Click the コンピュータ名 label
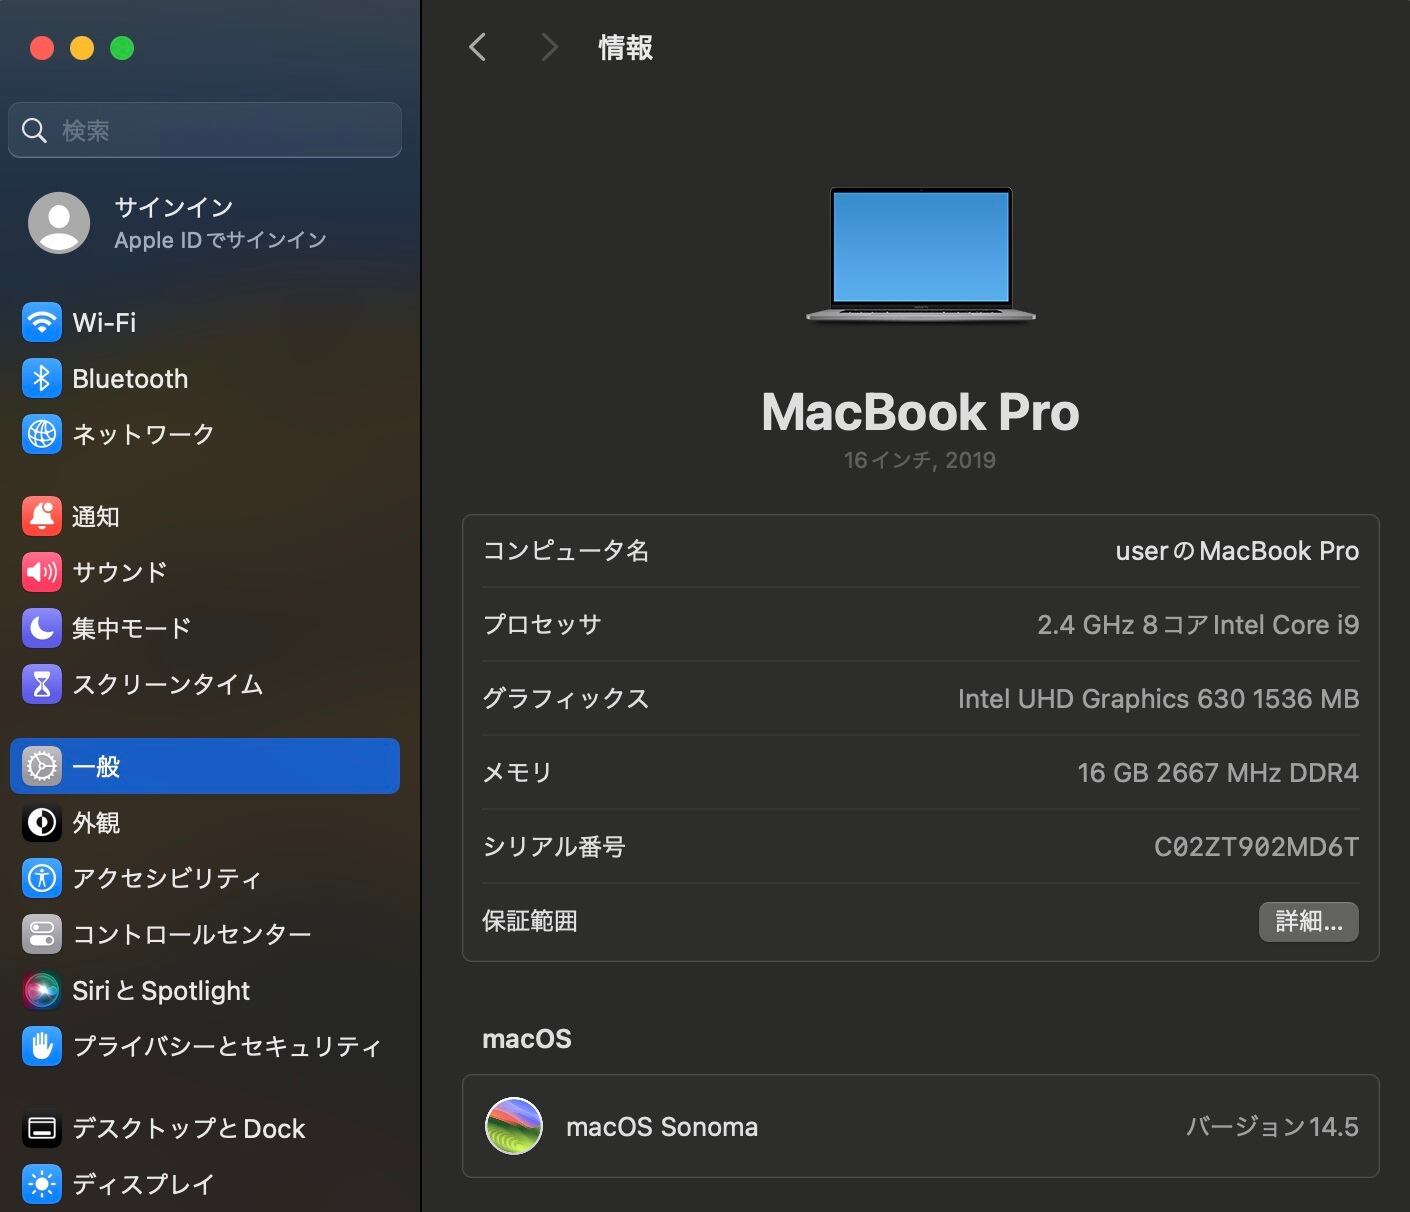This screenshot has width=1410, height=1212. click(566, 551)
